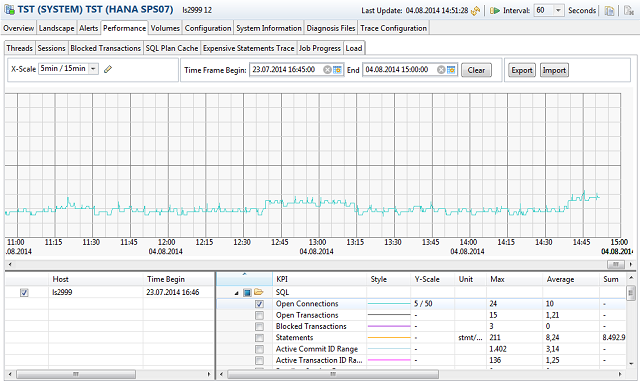
Task: Enable the Blocked Transactions KPI checkbox
Action: point(259,326)
